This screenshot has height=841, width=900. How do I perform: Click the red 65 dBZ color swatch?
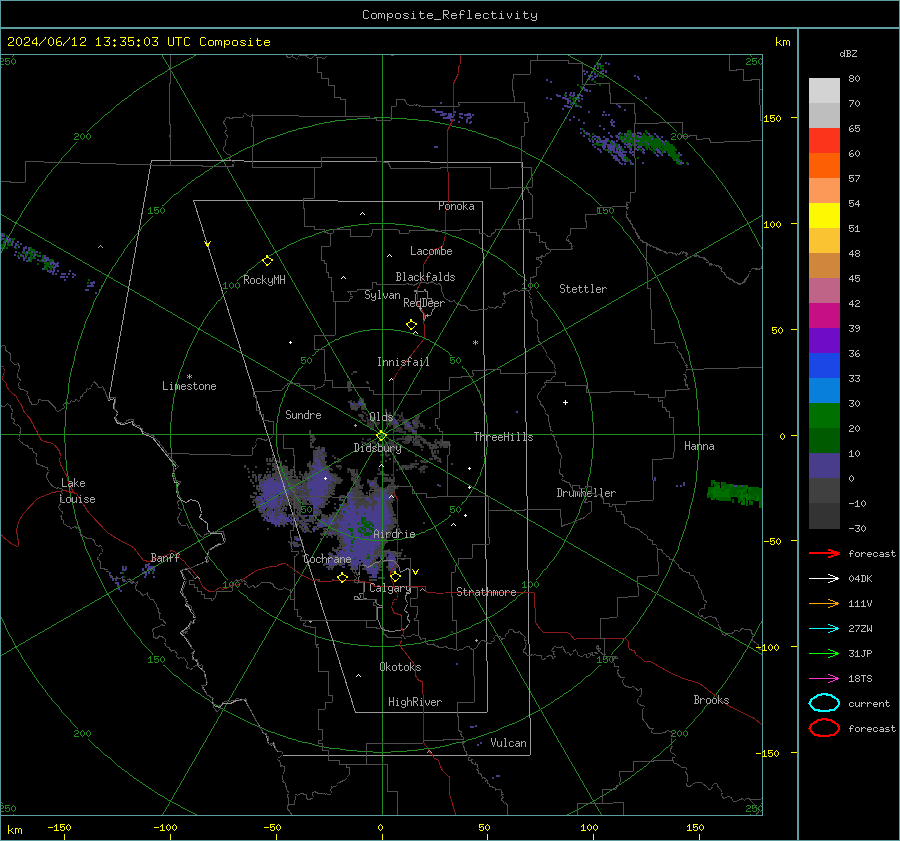(824, 140)
